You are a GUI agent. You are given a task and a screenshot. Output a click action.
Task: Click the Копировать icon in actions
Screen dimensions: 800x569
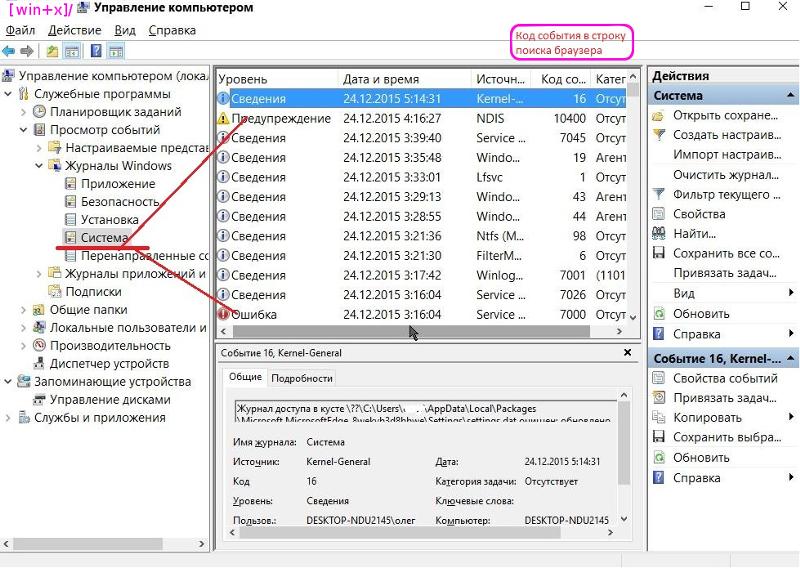click(x=659, y=417)
